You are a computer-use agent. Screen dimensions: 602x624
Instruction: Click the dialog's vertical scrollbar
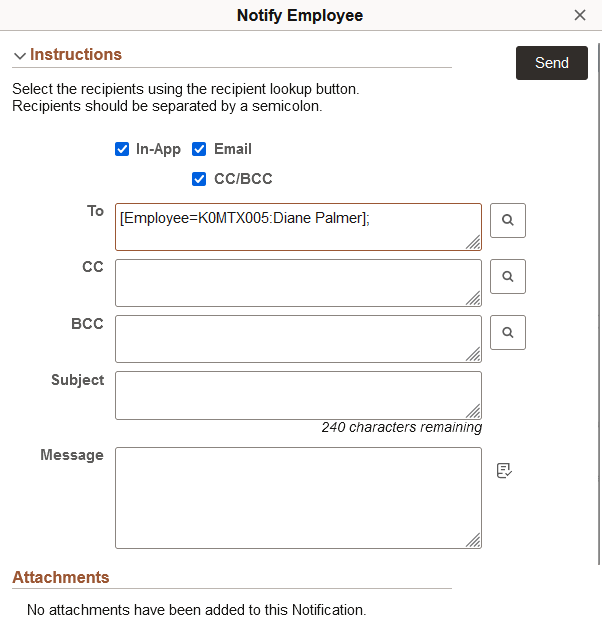(x=599, y=304)
